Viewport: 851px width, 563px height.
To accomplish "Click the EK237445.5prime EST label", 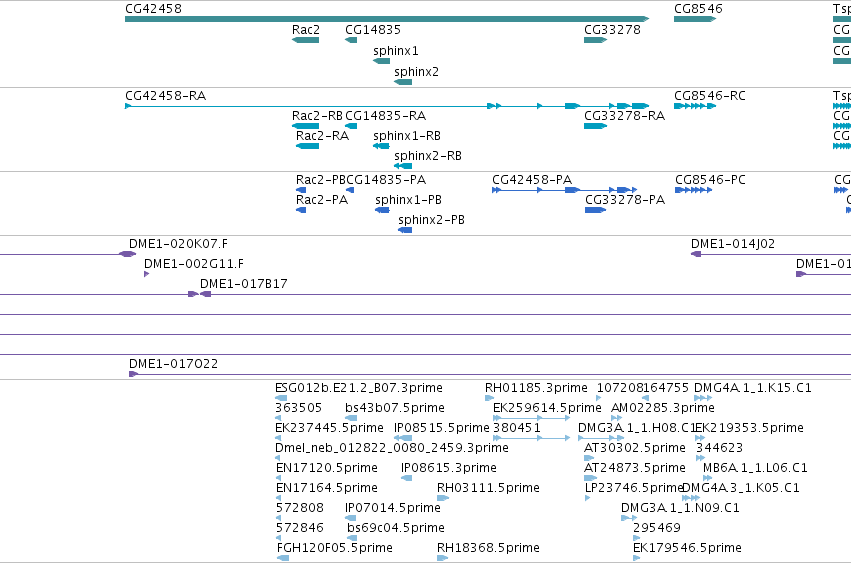I will tap(329, 428).
